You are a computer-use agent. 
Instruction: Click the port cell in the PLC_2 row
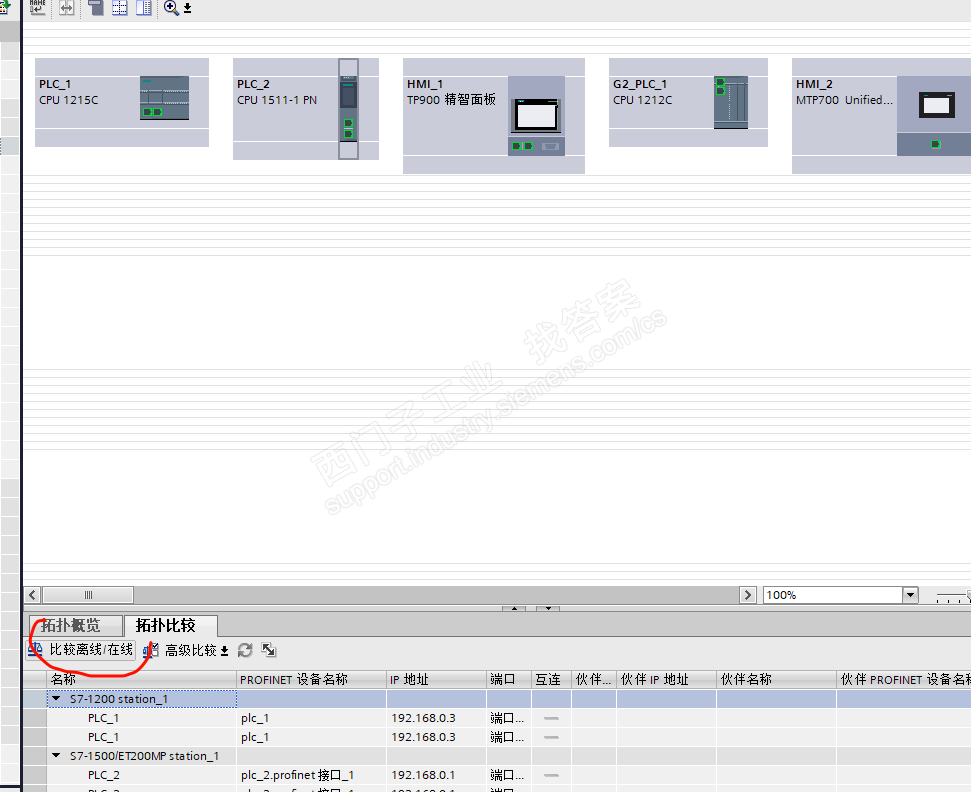[x=509, y=775]
